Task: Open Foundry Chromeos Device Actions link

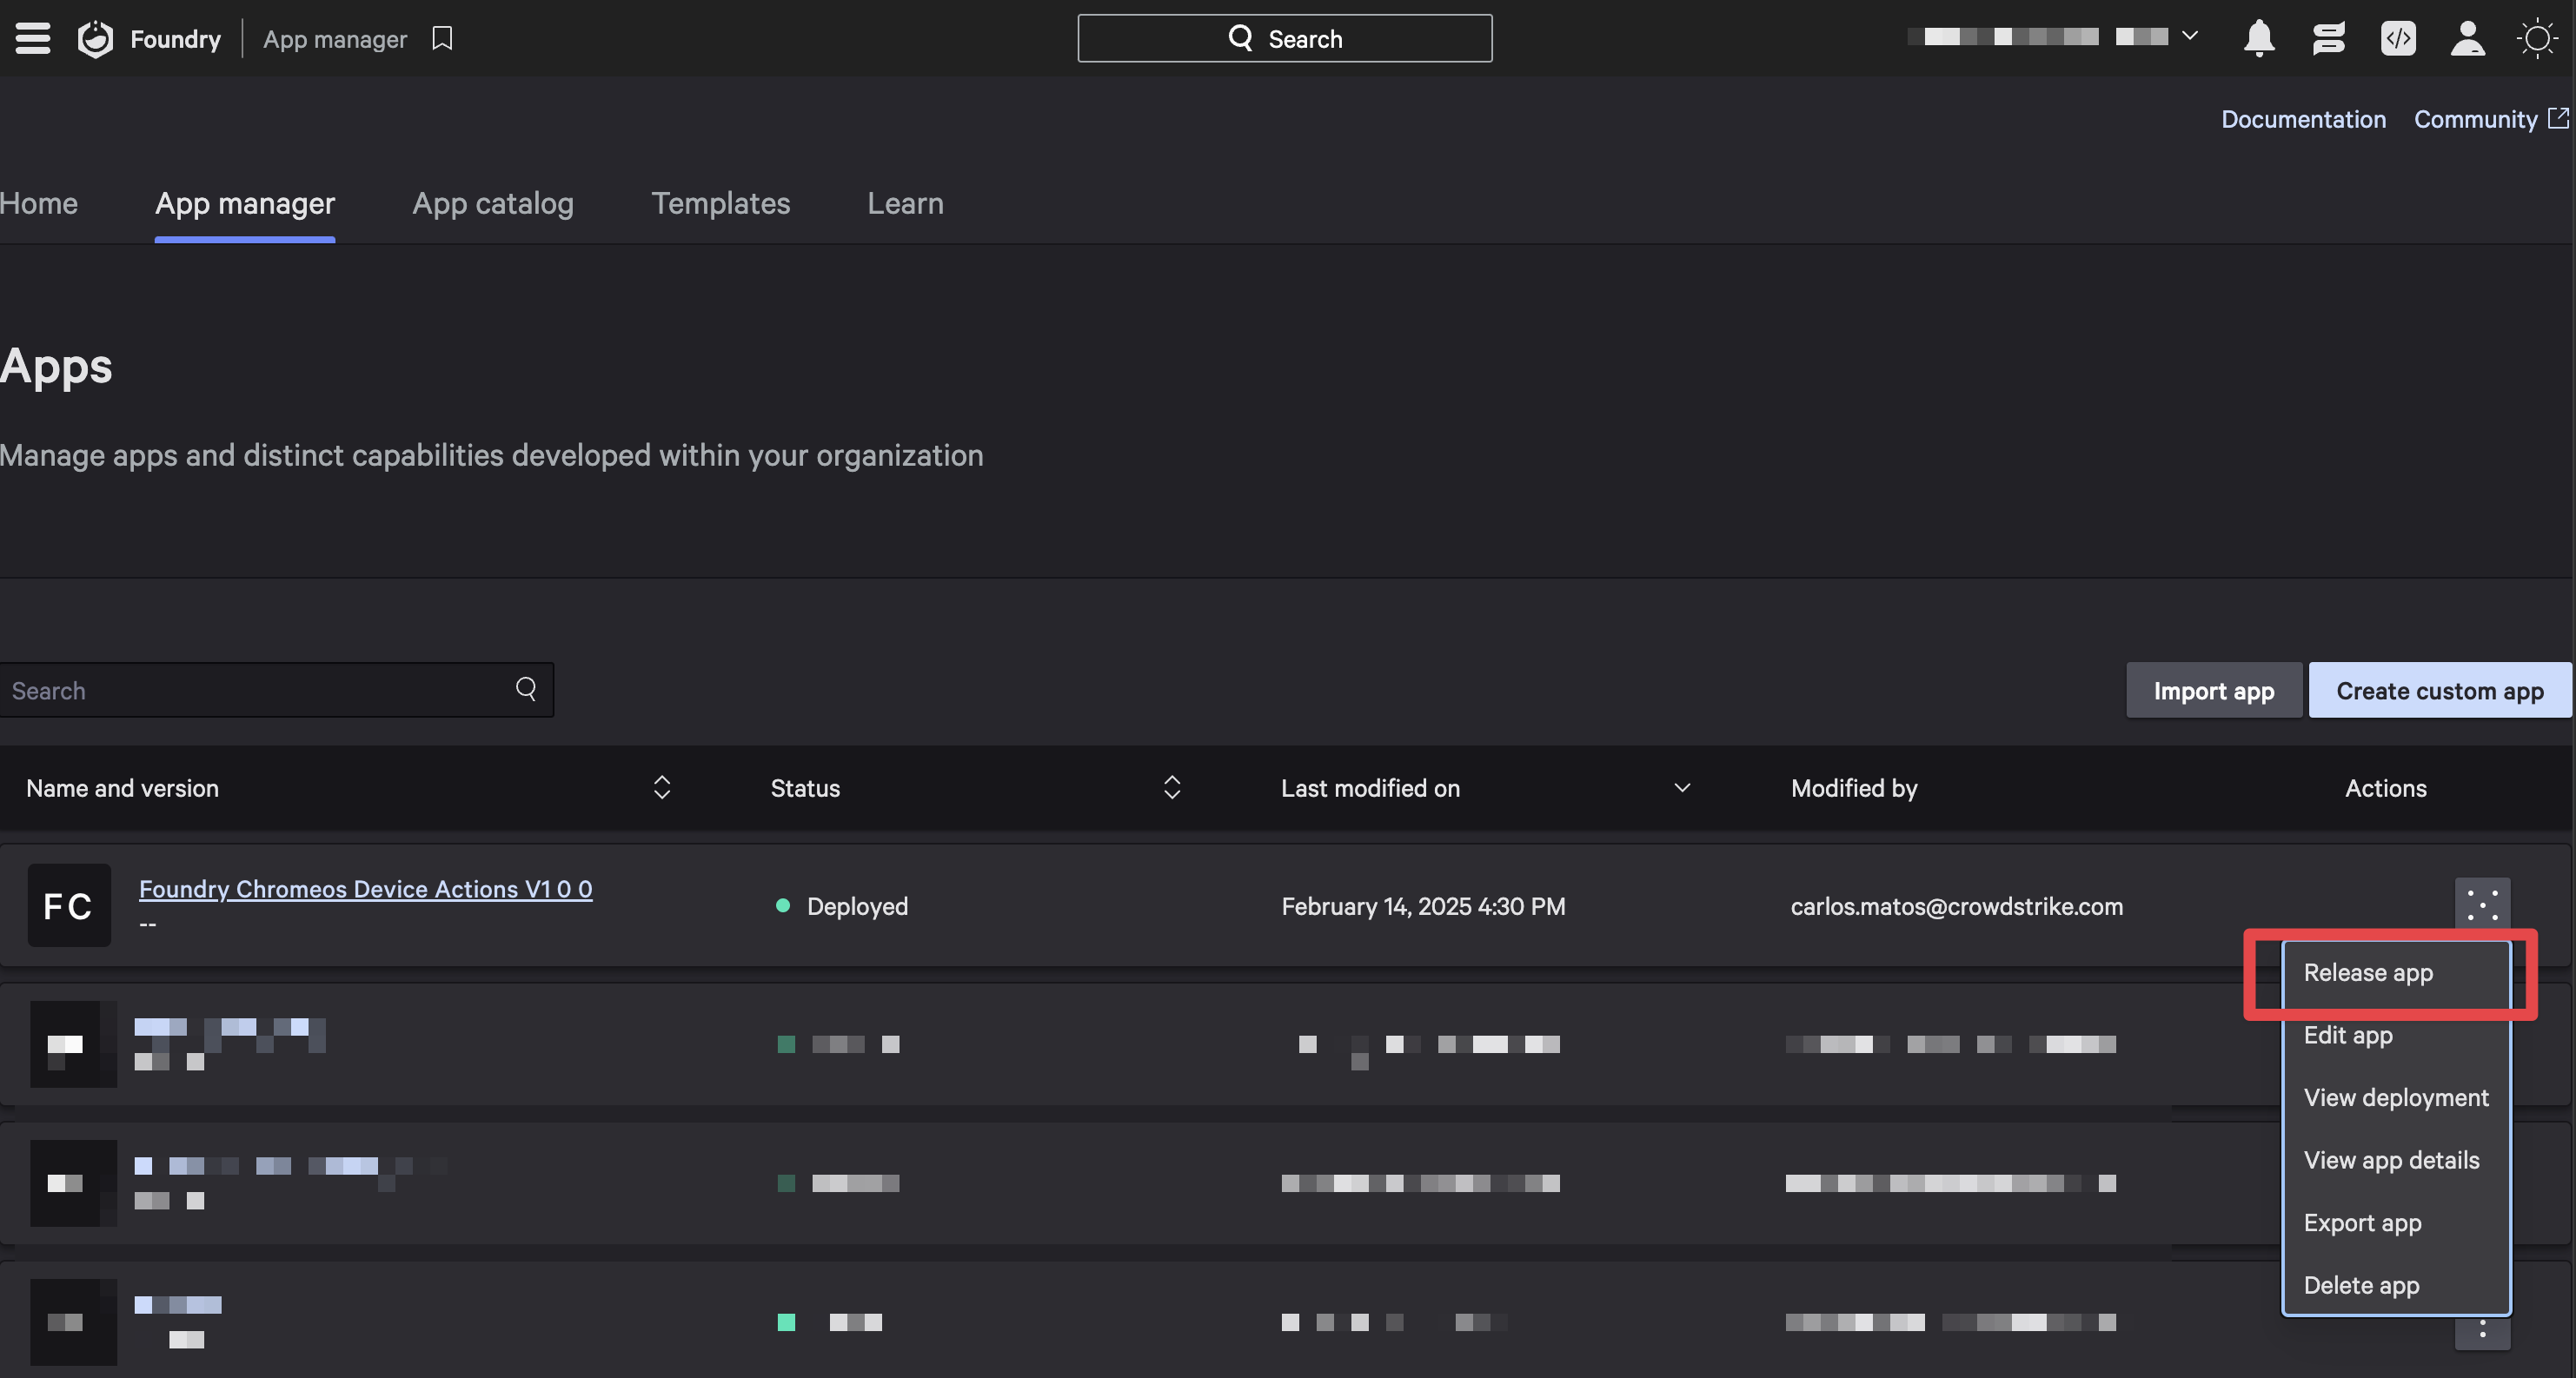Action: click(x=365, y=888)
